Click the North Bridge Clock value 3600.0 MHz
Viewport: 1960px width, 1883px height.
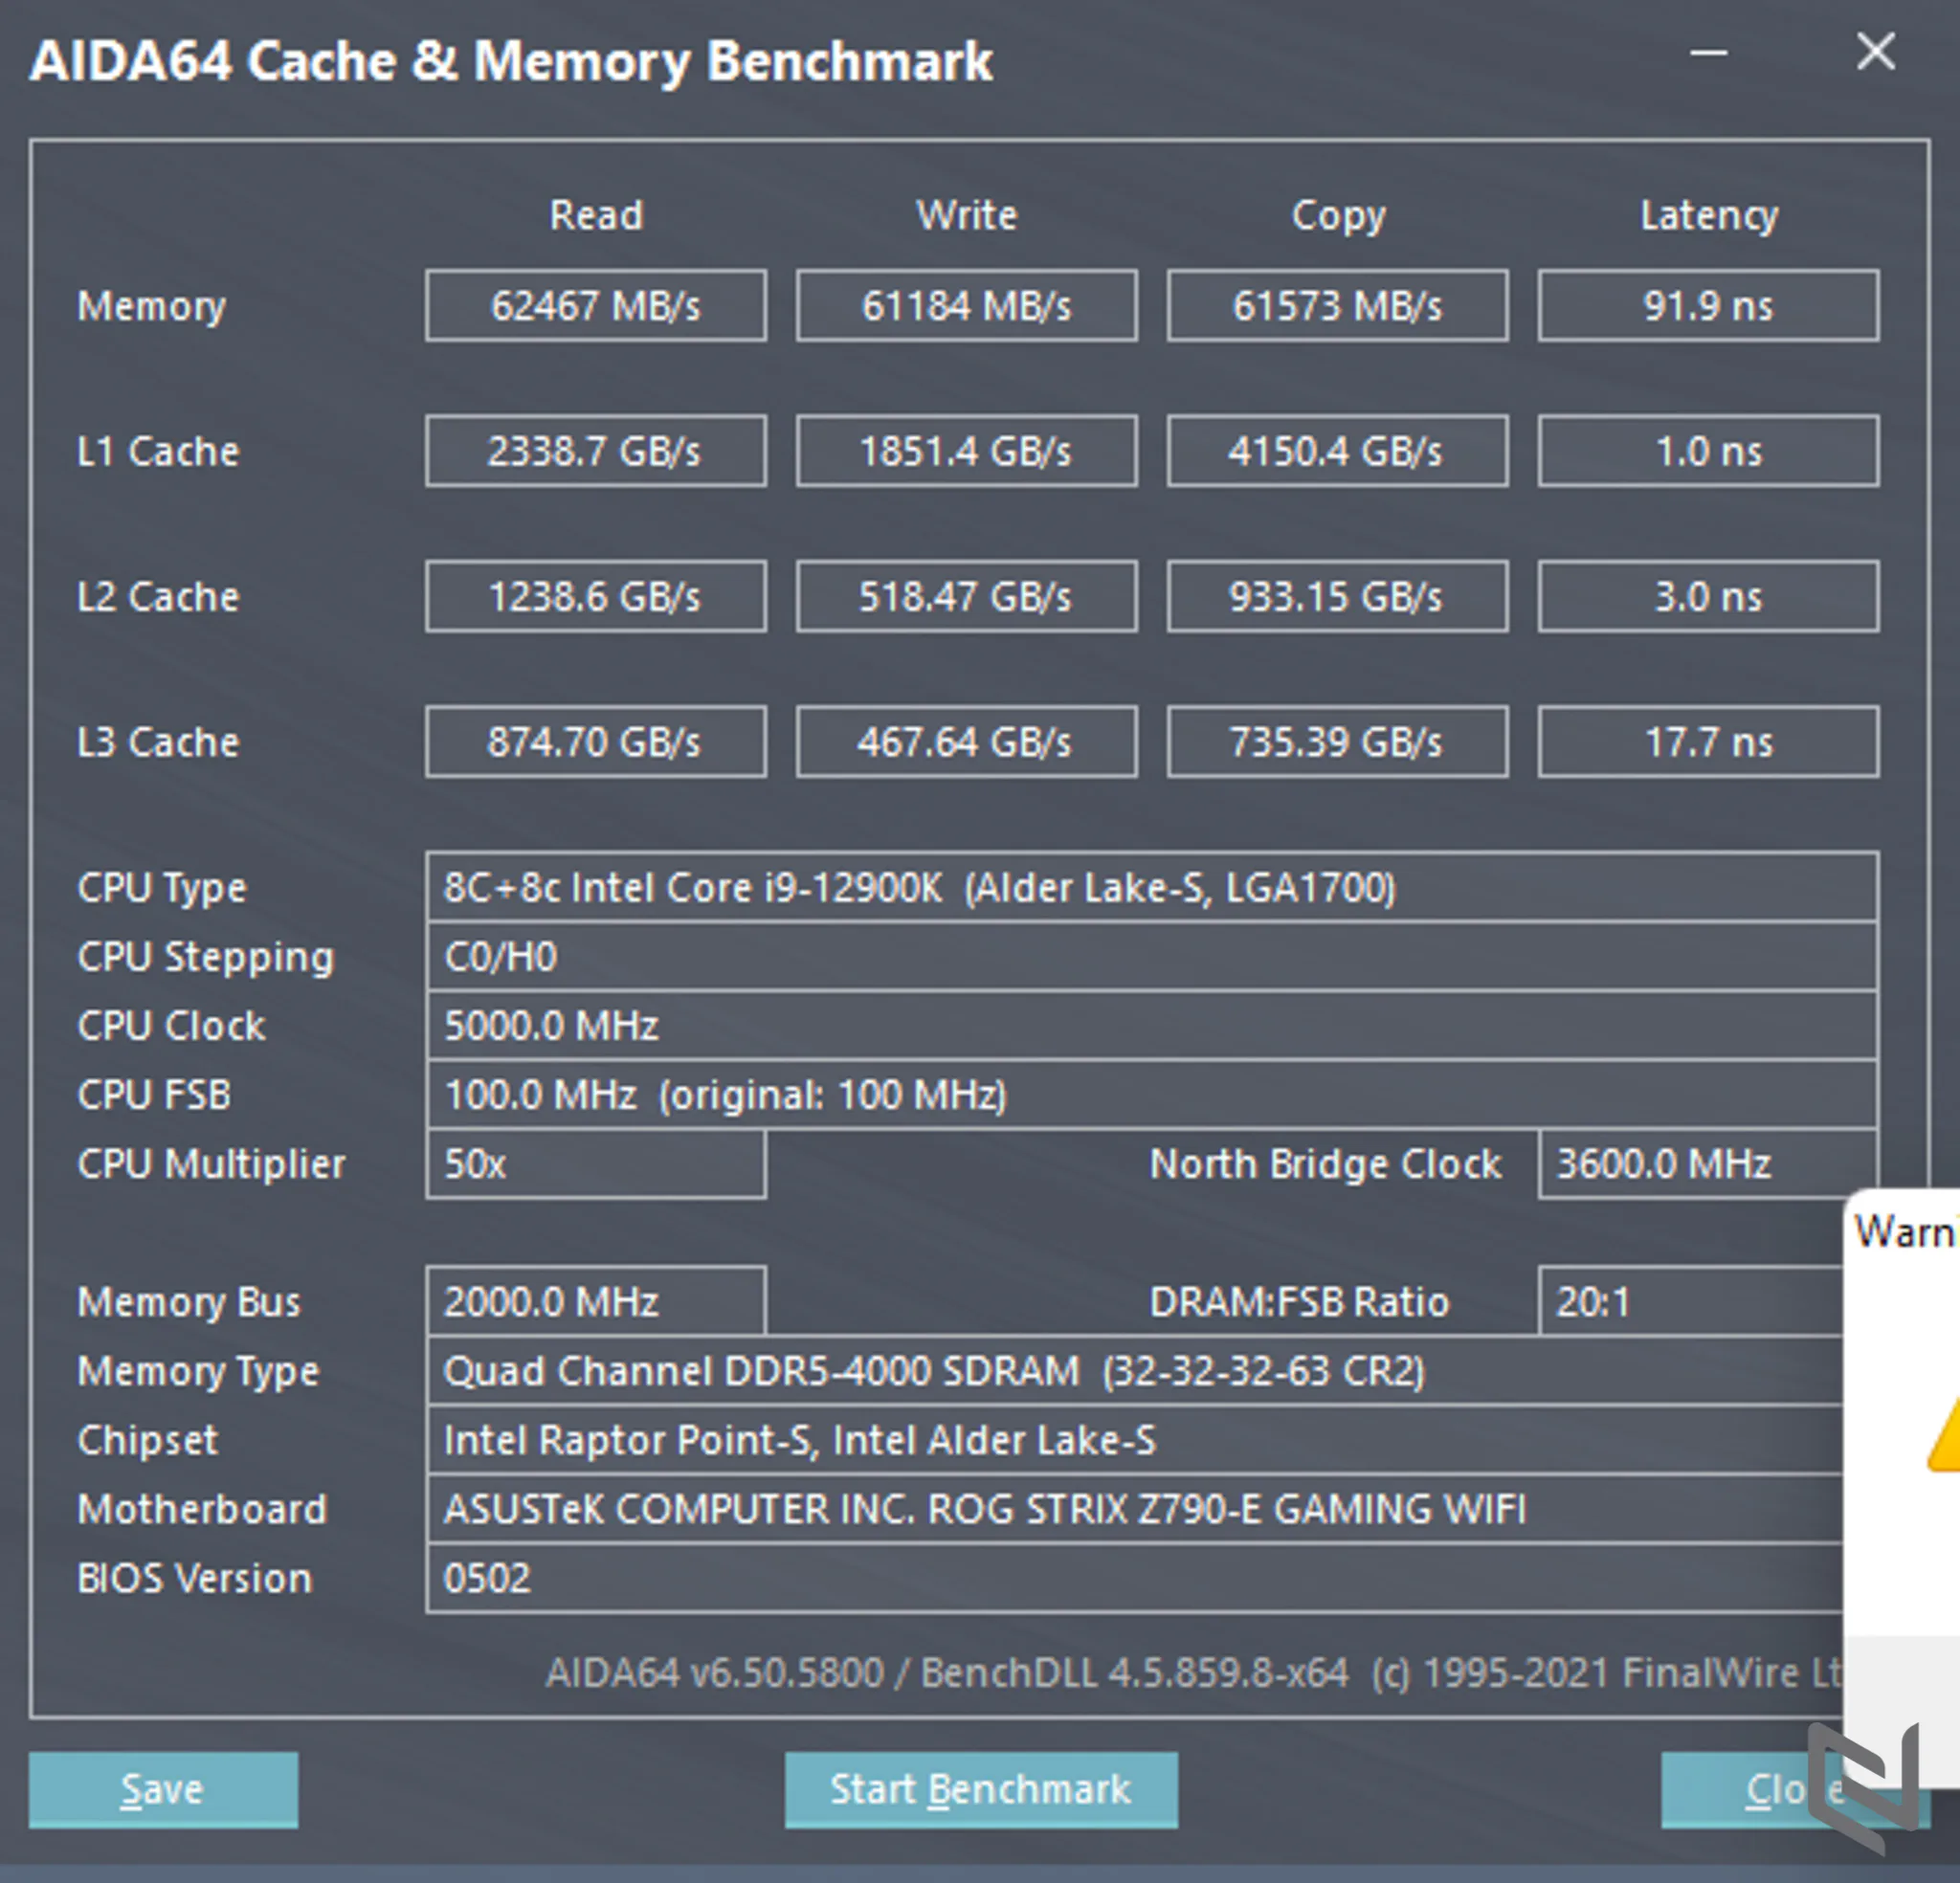tap(1708, 1164)
